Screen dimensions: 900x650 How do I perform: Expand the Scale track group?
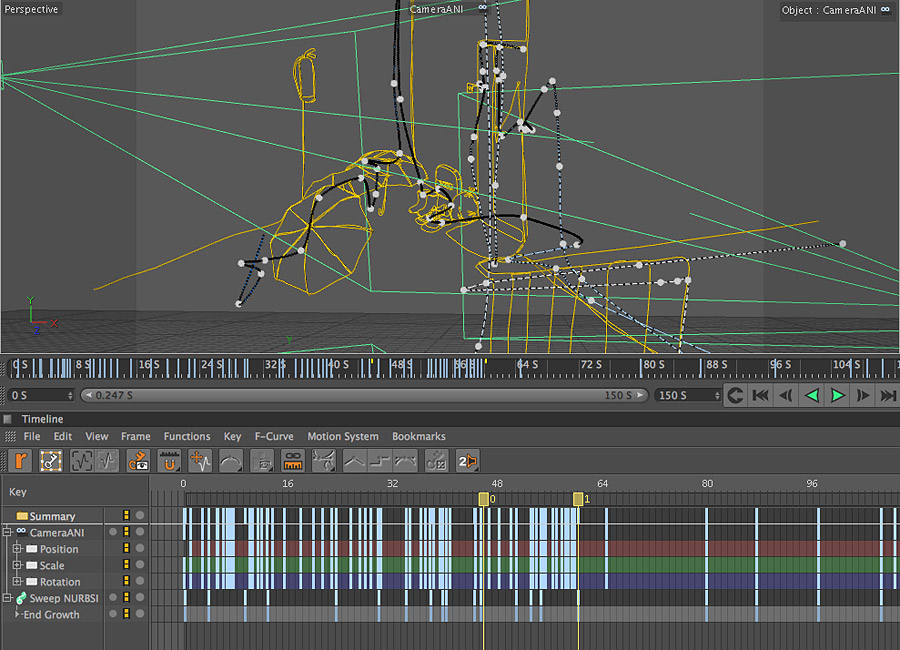(x=17, y=565)
